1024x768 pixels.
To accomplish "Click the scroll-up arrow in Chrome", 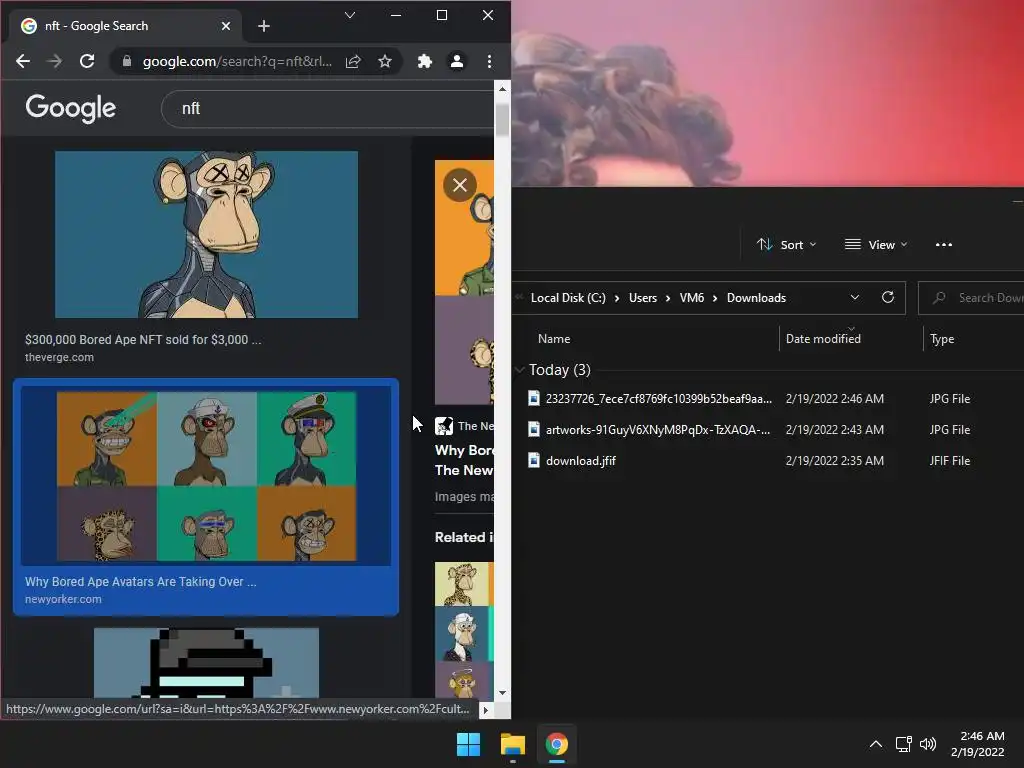I will click(x=502, y=88).
